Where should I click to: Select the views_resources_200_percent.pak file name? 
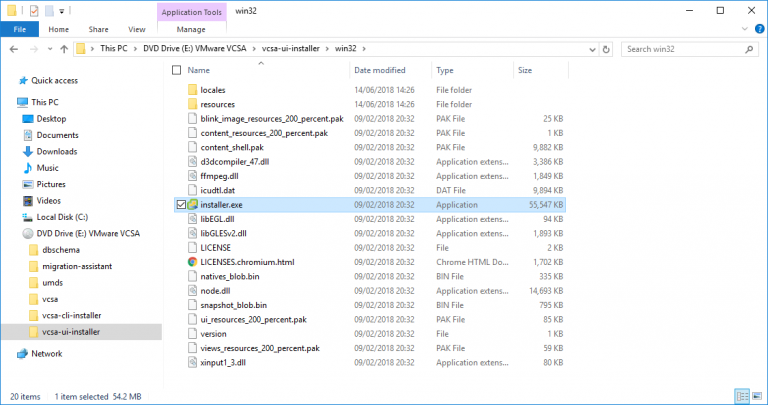260,348
